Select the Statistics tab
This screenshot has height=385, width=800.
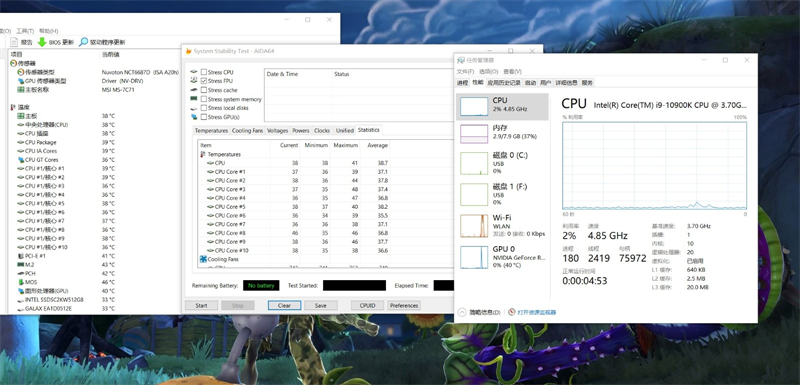[368, 130]
